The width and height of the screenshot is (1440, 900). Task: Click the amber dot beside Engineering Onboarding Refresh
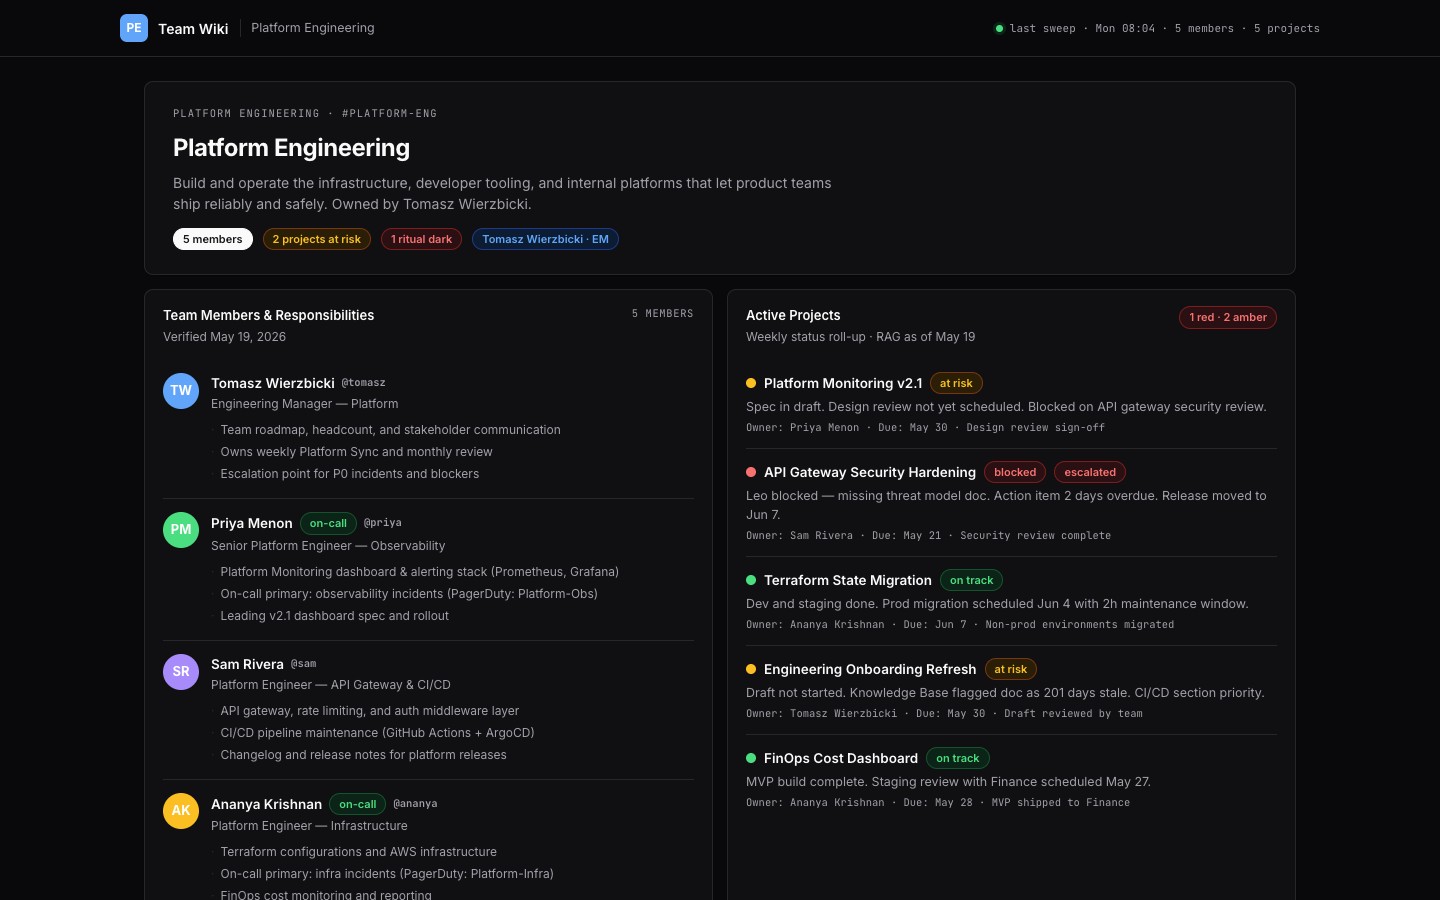[751, 669]
